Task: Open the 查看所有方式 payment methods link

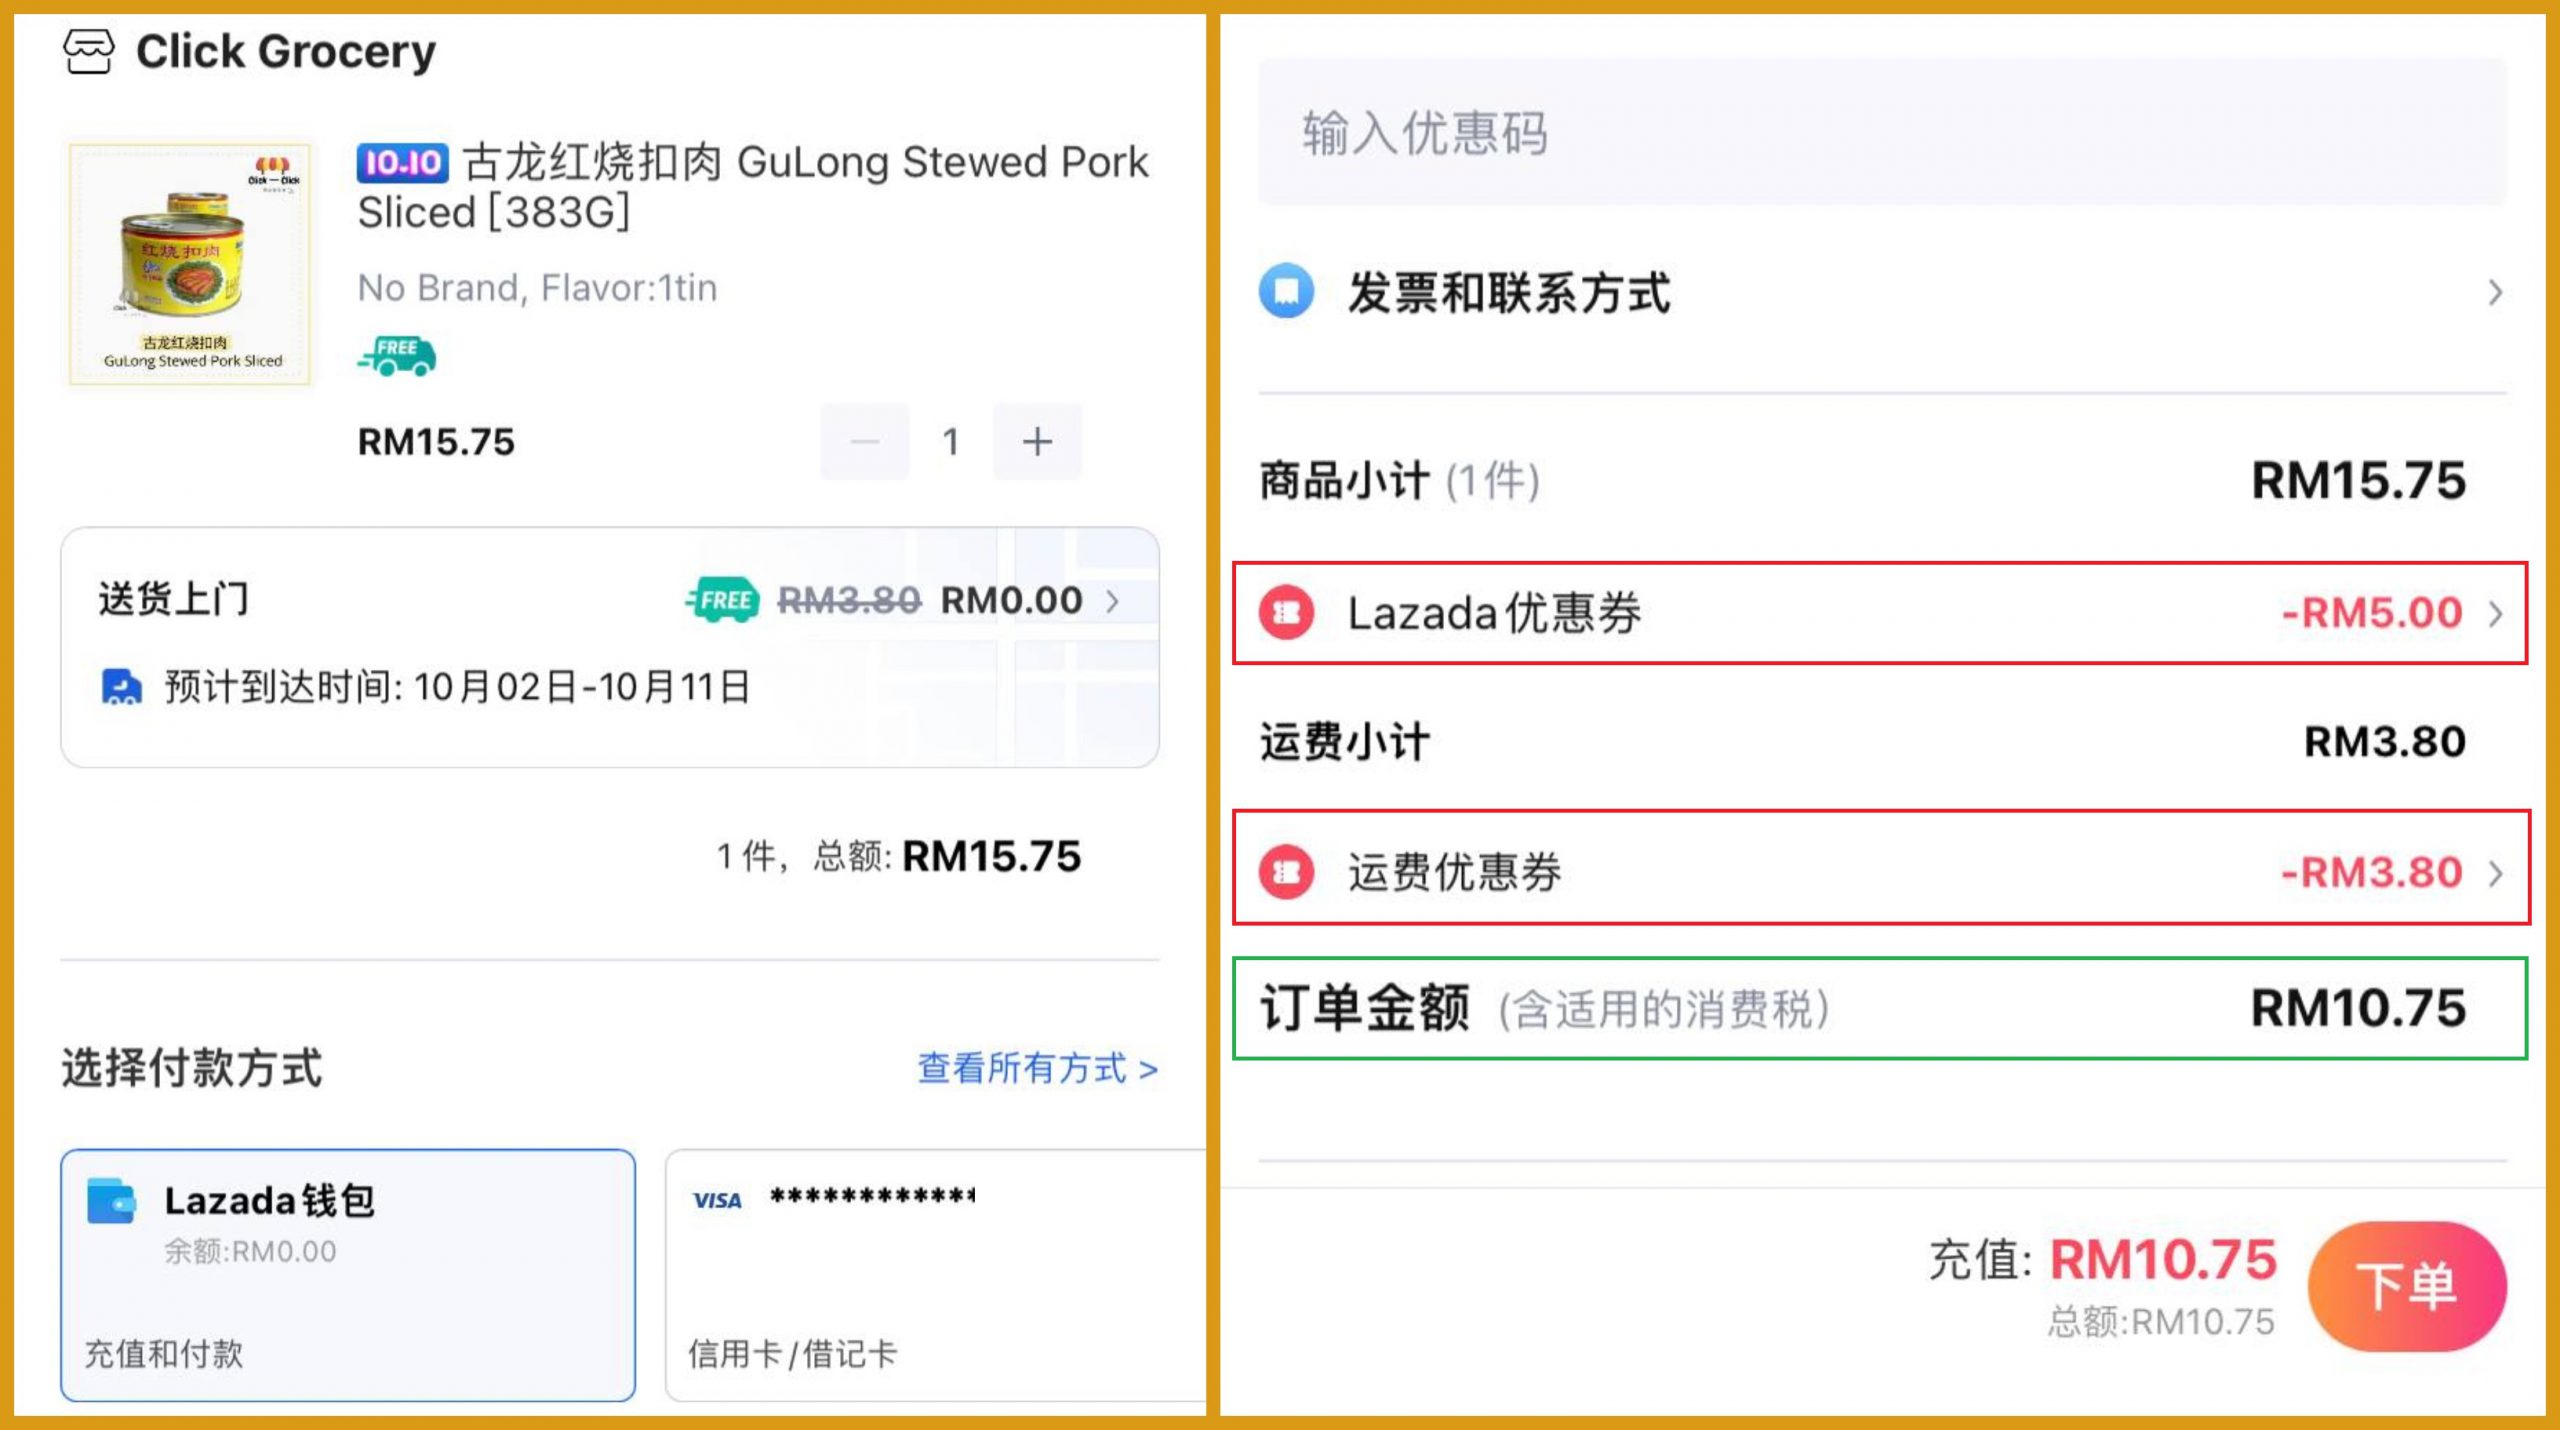Action: tap(1038, 1068)
